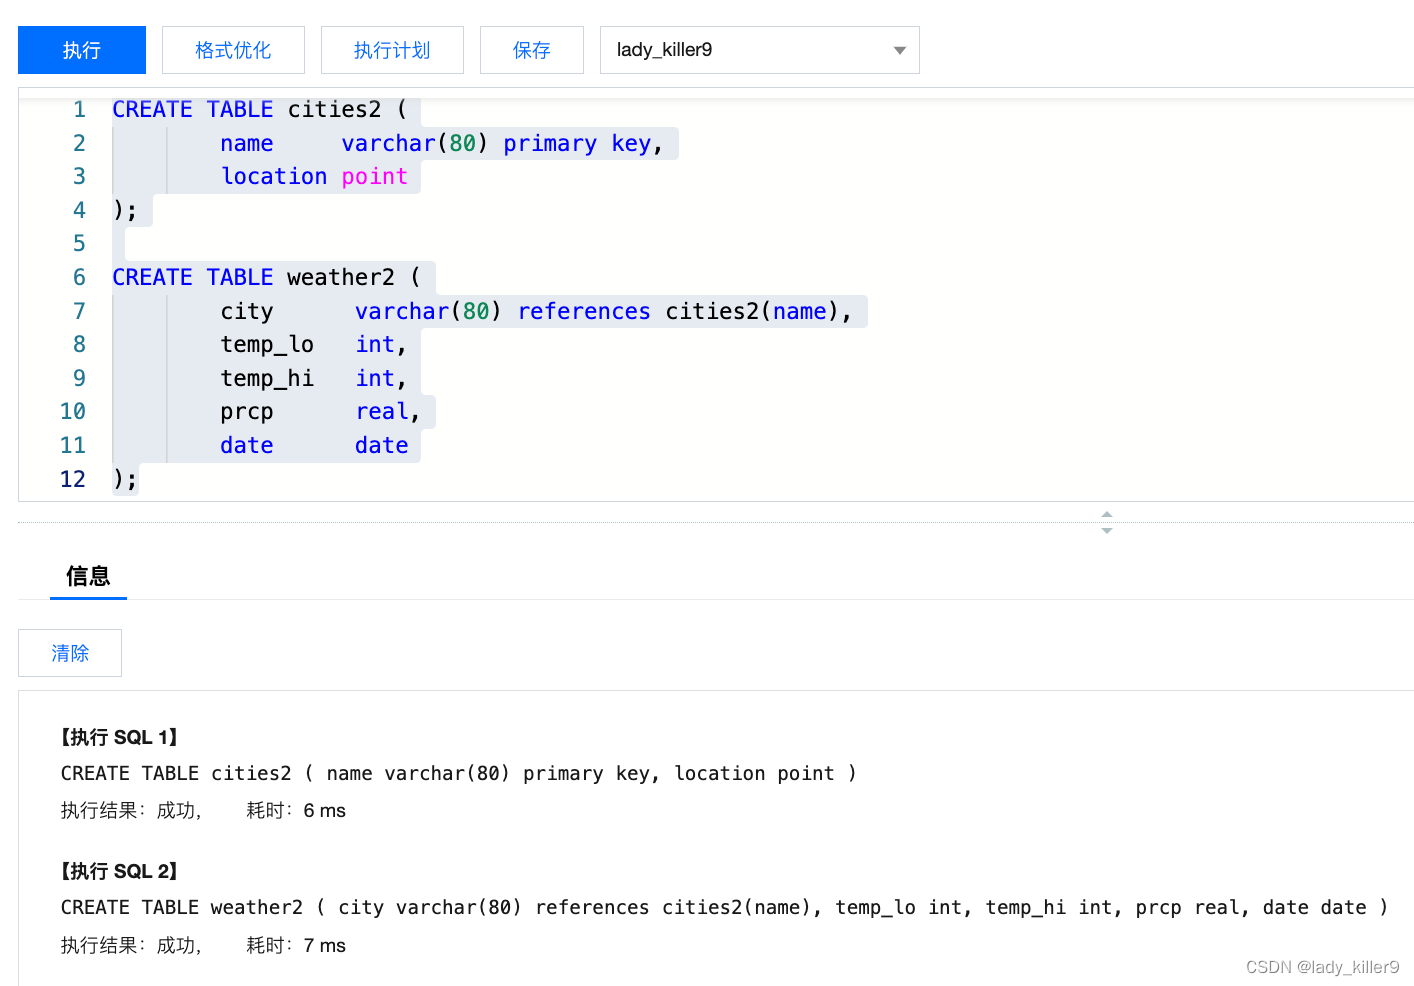Click 'city' column on line 7
The height and width of the screenshot is (986, 1414).
click(x=247, y=312)
